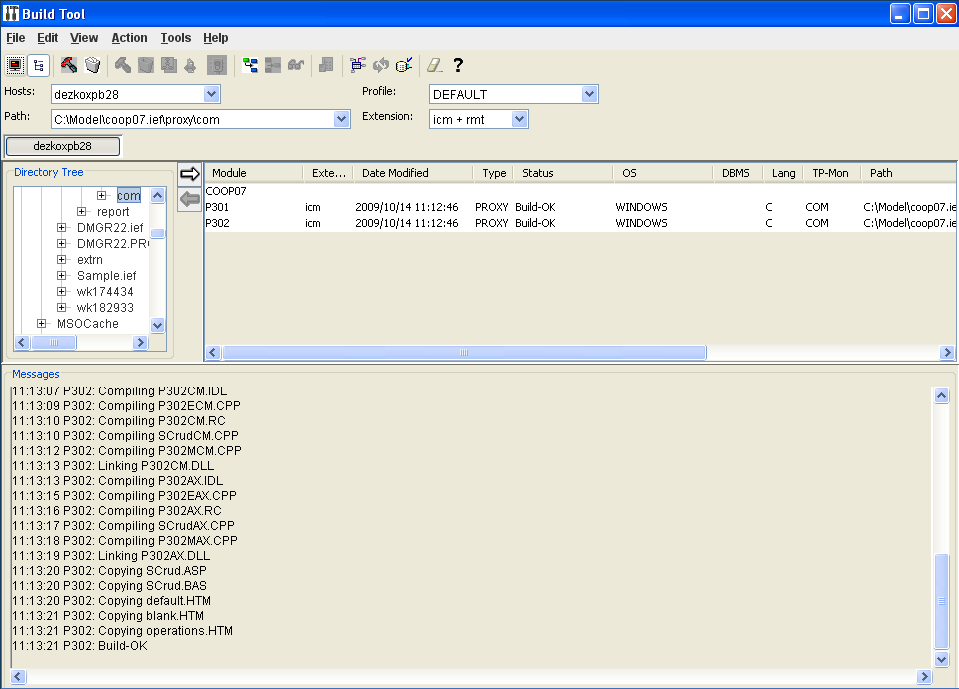This screenshot has height=689, width=959.
Task: Open the Action menu
Action: (129, 38)
